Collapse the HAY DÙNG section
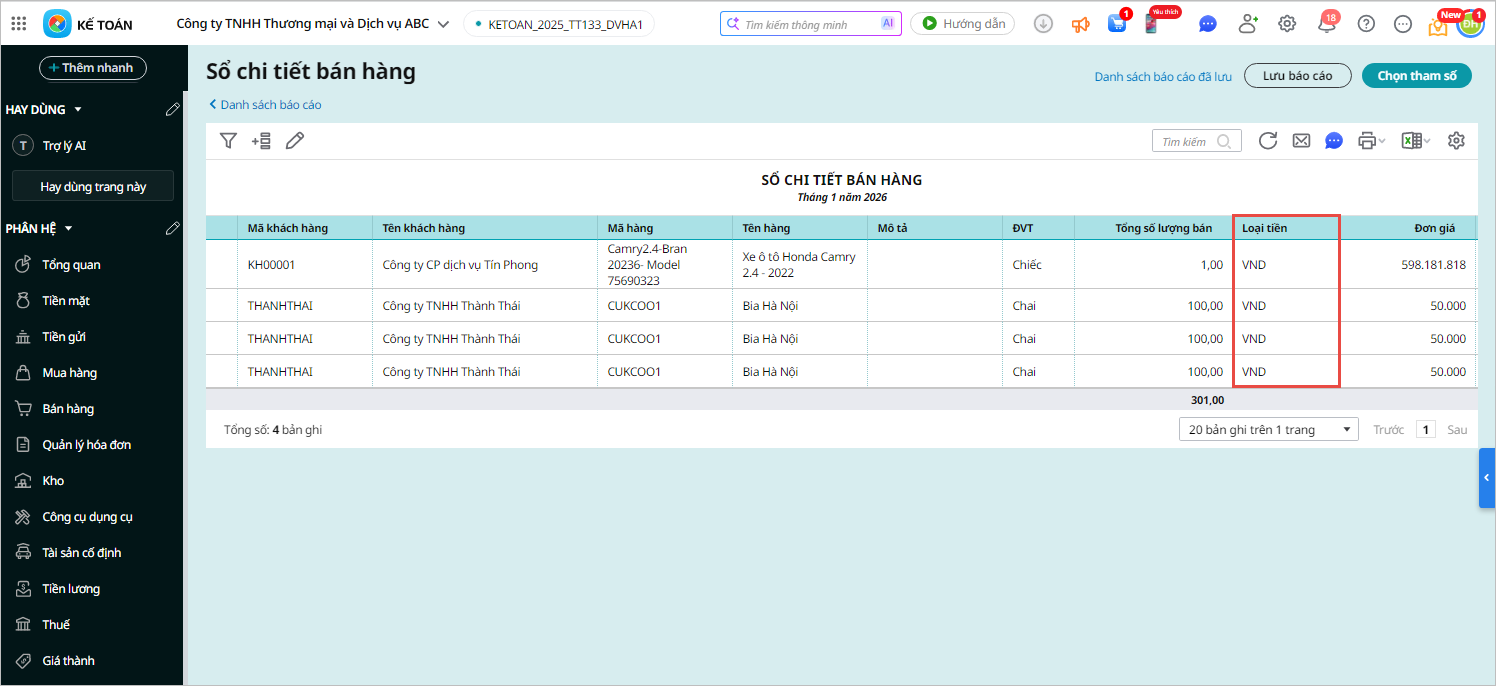Screen dimensions: 1496x693 click(x=78, y=110)
